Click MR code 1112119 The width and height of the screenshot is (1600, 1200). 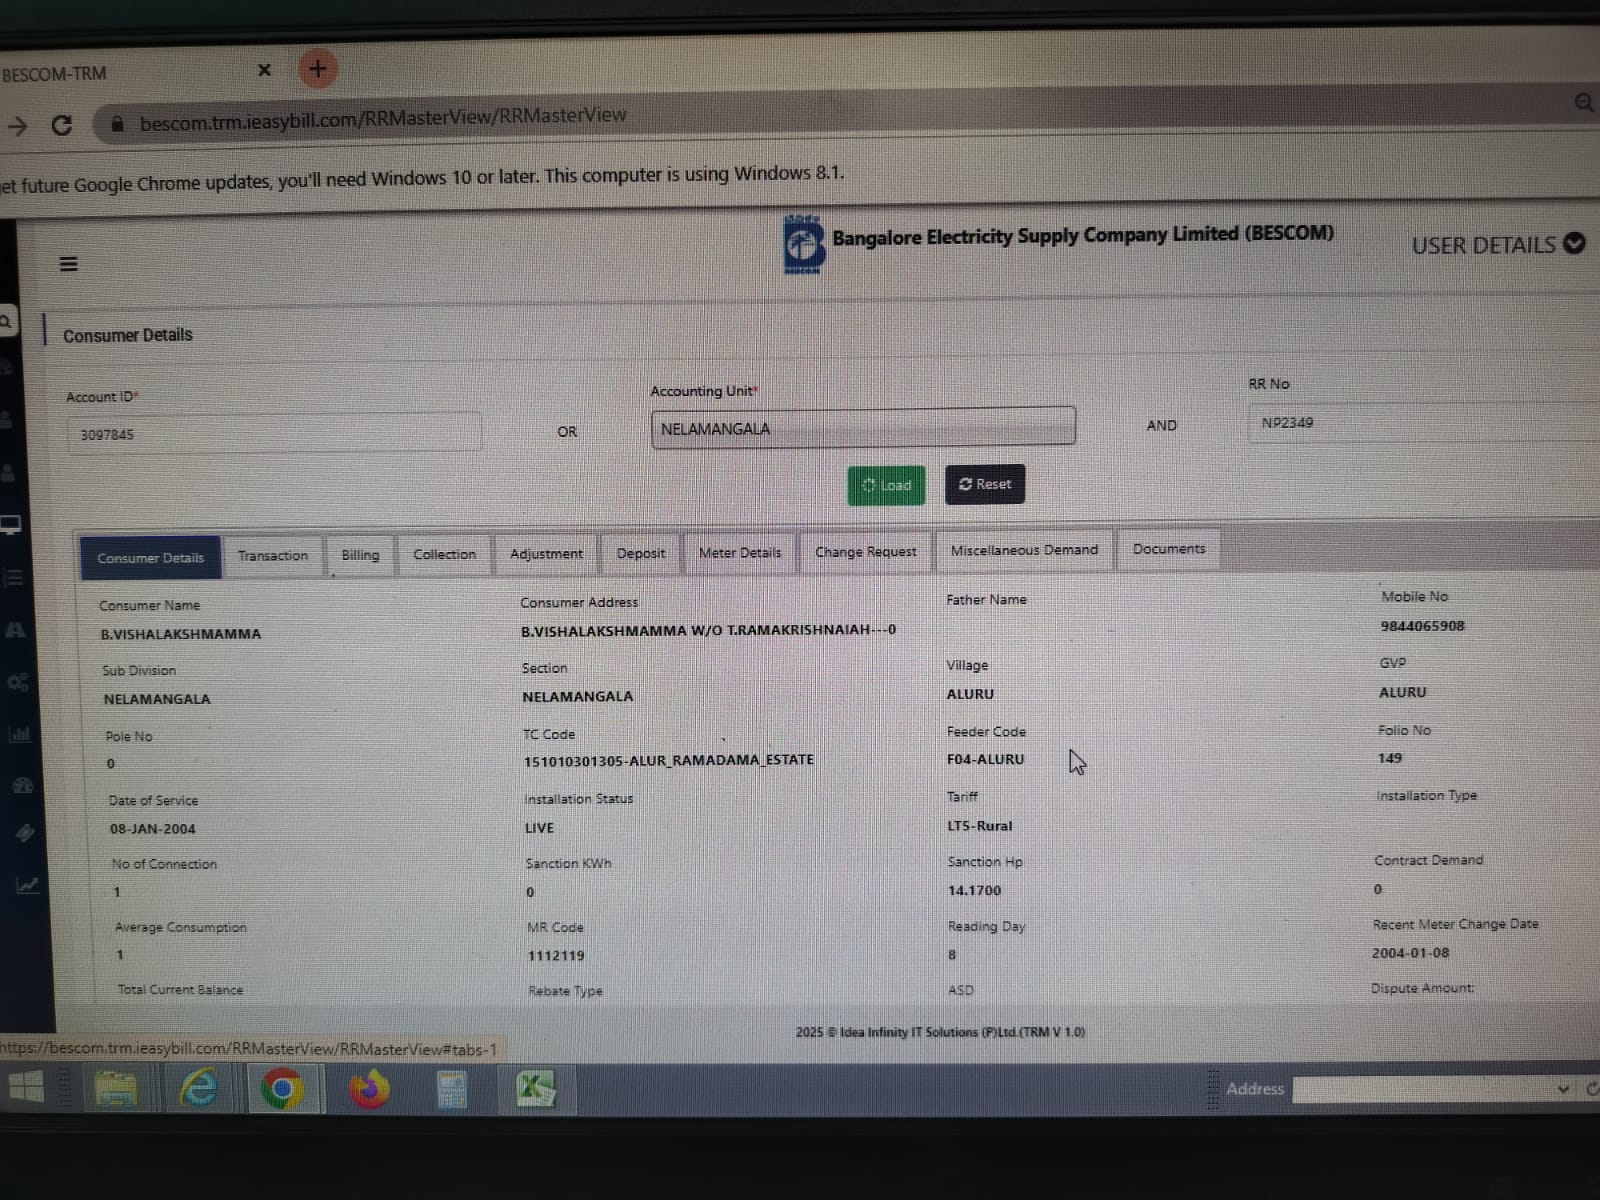556,956
